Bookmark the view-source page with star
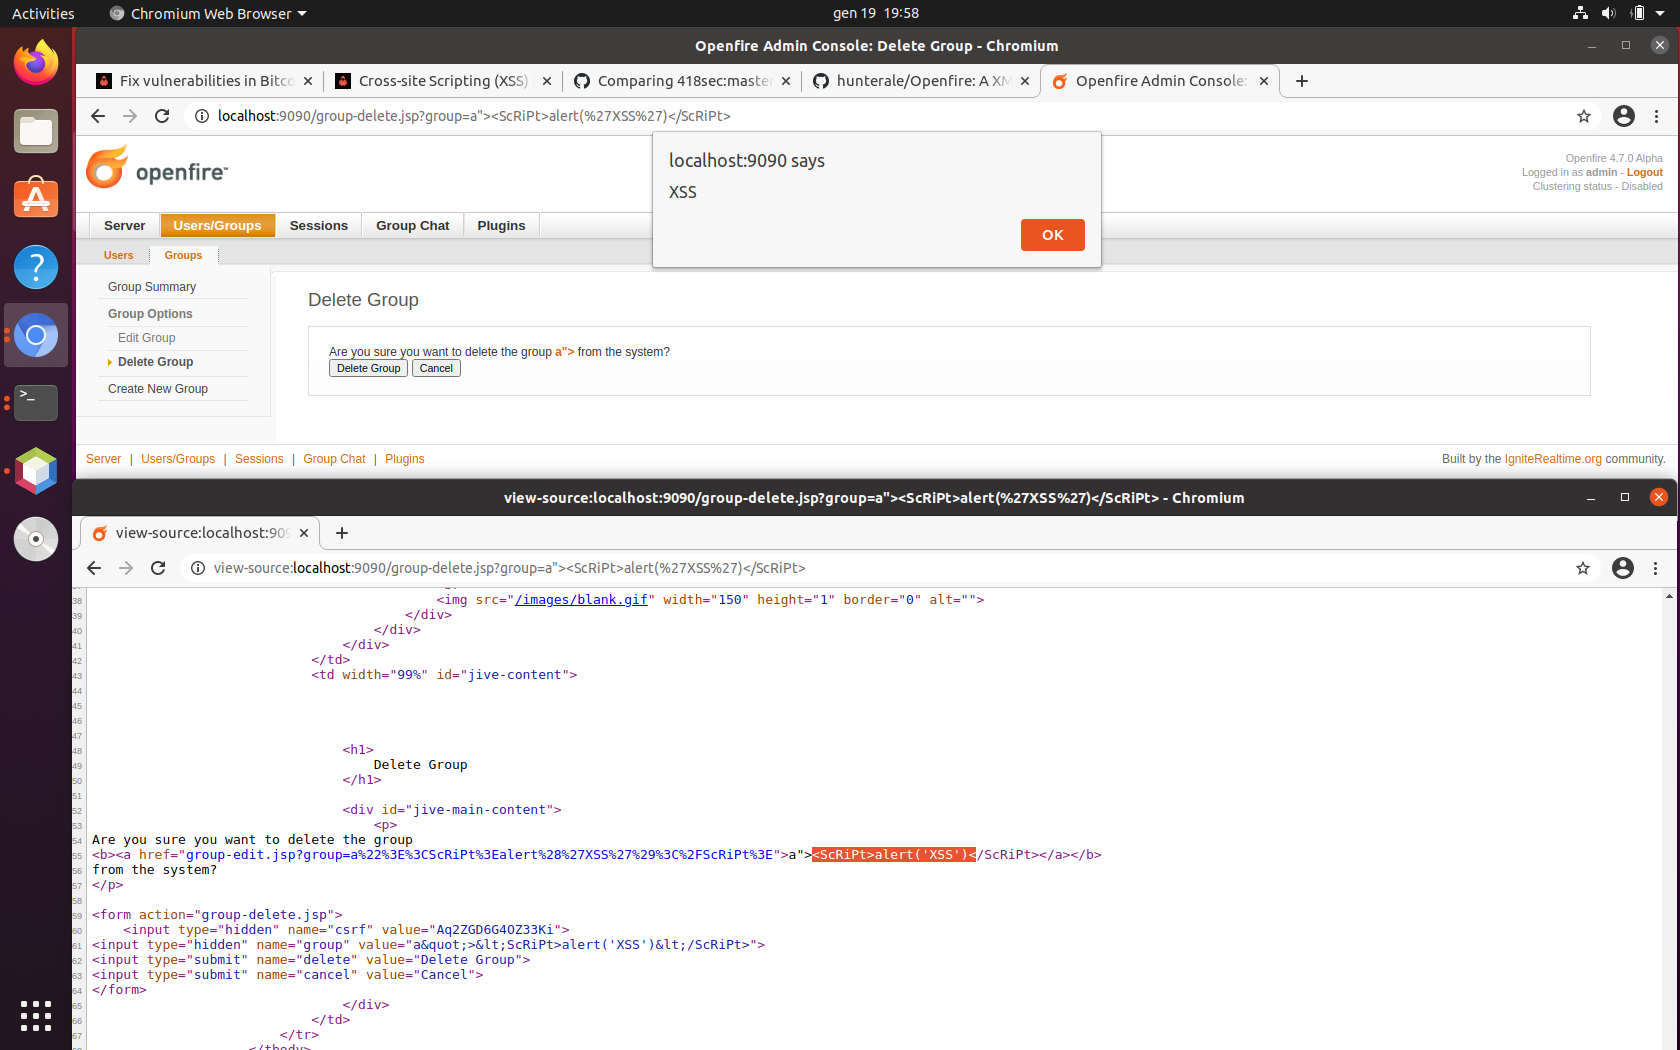 (x=1583, y=568)
